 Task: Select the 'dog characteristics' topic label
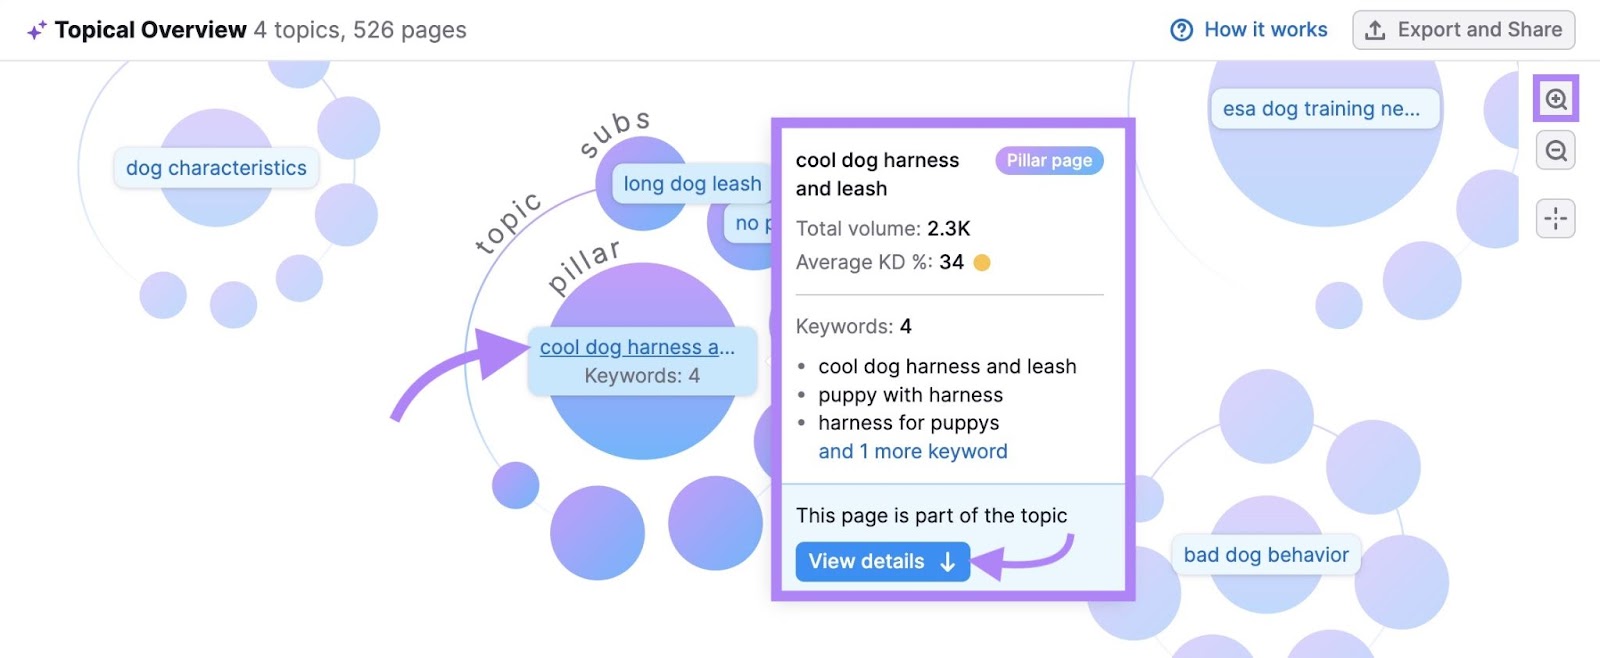[216, 168]
